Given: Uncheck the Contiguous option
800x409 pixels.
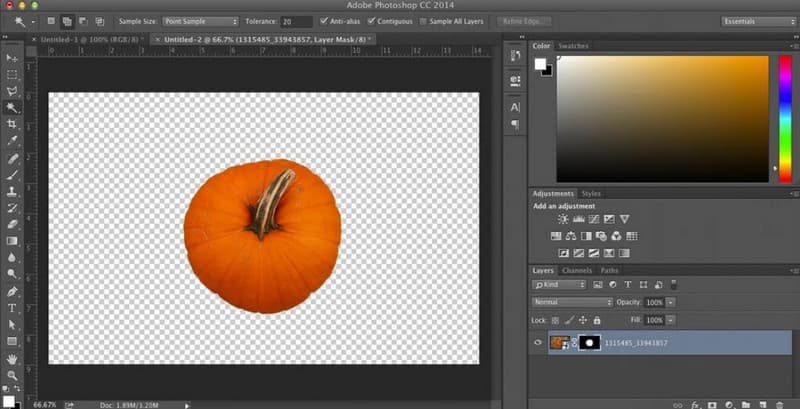Looking at the screenshot, I should [371, 20].
